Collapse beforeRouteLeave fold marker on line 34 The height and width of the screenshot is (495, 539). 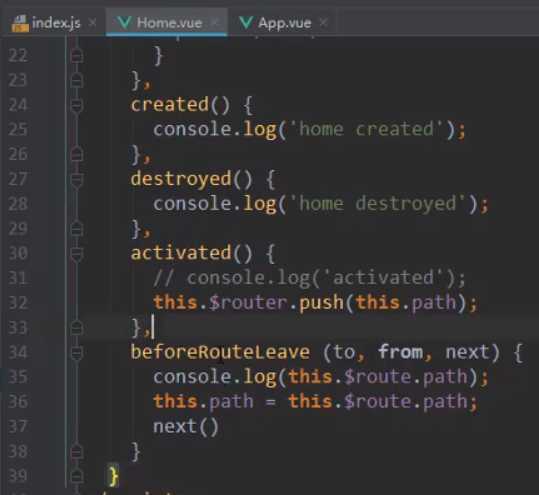pos(77,353)
